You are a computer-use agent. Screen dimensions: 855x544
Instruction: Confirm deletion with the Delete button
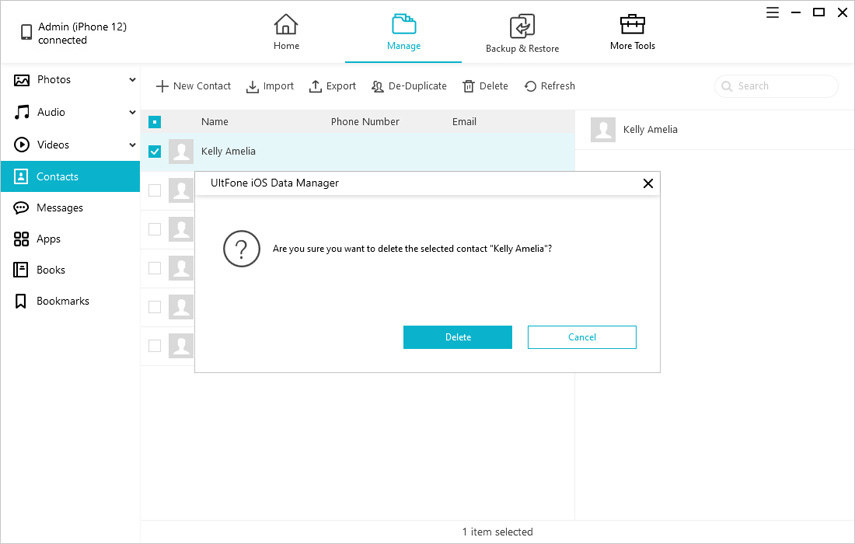[457, 337]
